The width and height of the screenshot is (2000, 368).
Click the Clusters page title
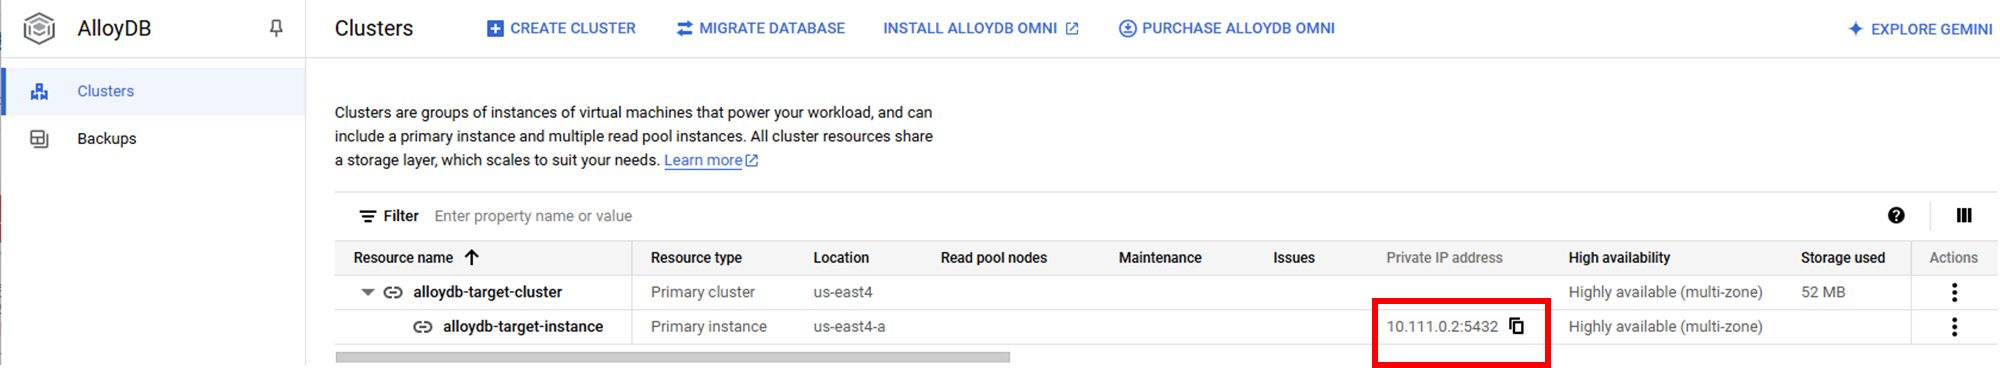click(x=374, y=28)
